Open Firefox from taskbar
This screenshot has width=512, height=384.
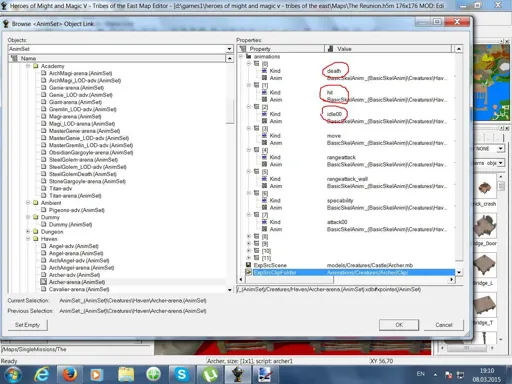tap(69, 375)
